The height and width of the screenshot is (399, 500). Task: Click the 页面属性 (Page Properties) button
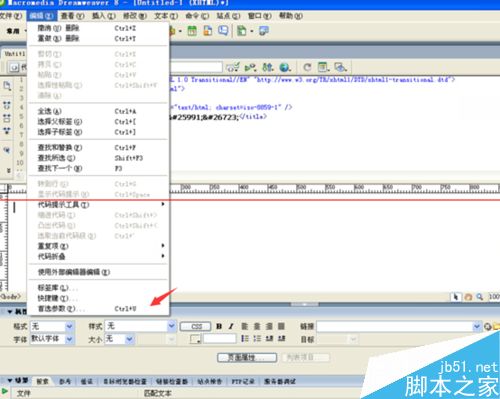247,358
